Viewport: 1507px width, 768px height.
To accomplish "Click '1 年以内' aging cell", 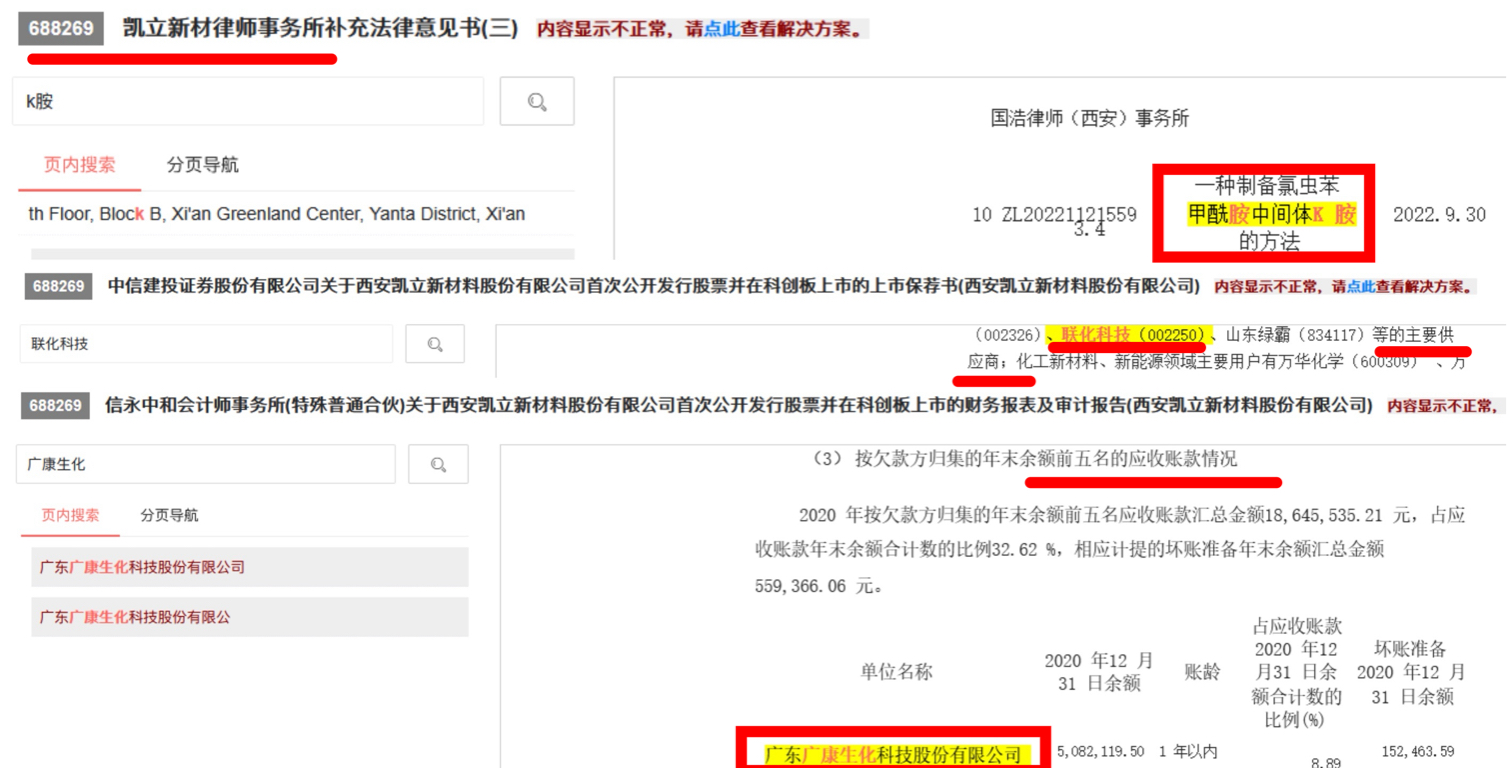I will [1188, 751].
